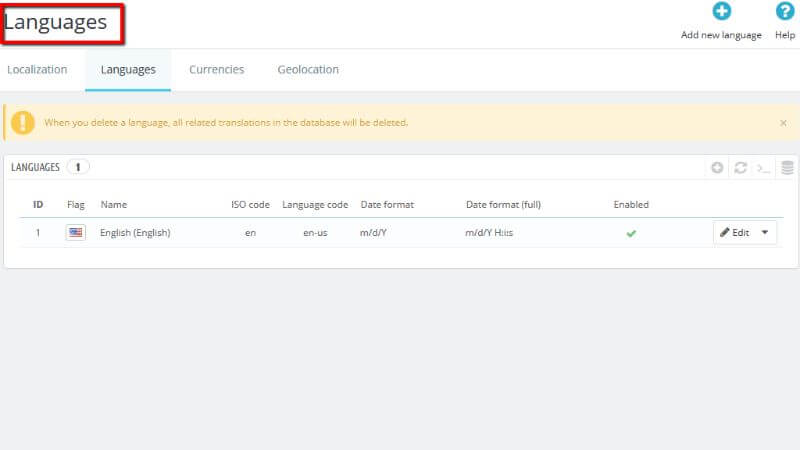Click the Add new language plus icon
Image resolution: width=800 pixels, height=450 pixels.
[721, 11]
